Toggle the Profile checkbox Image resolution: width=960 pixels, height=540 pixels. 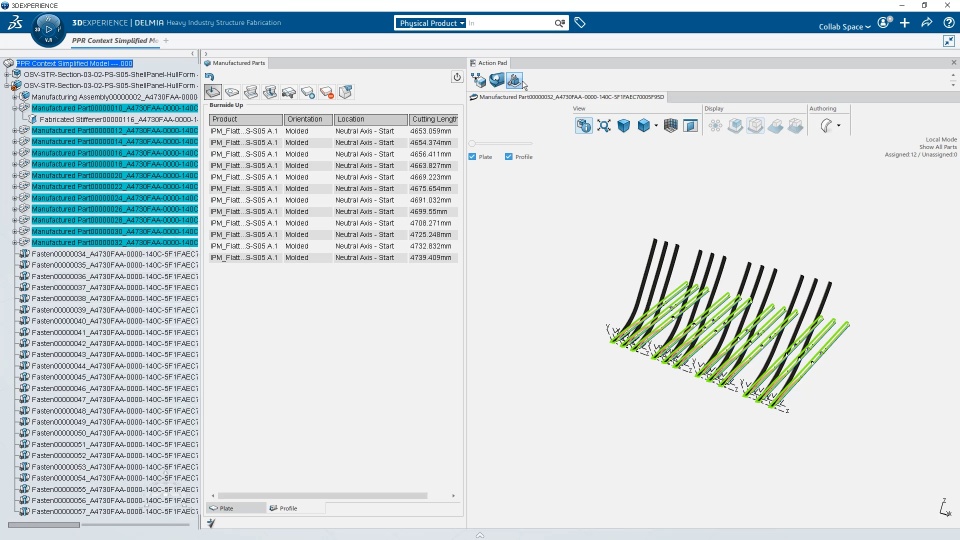click(508, 157)
